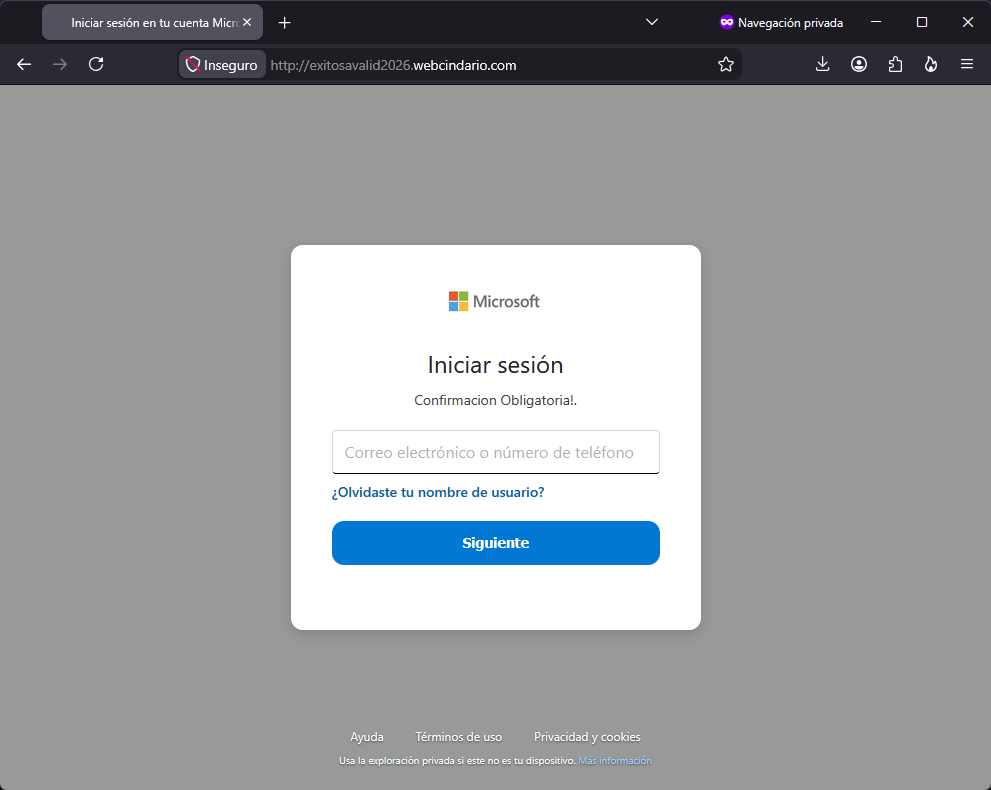
Task: Open the downloads panel
Action: click(822, 64)
